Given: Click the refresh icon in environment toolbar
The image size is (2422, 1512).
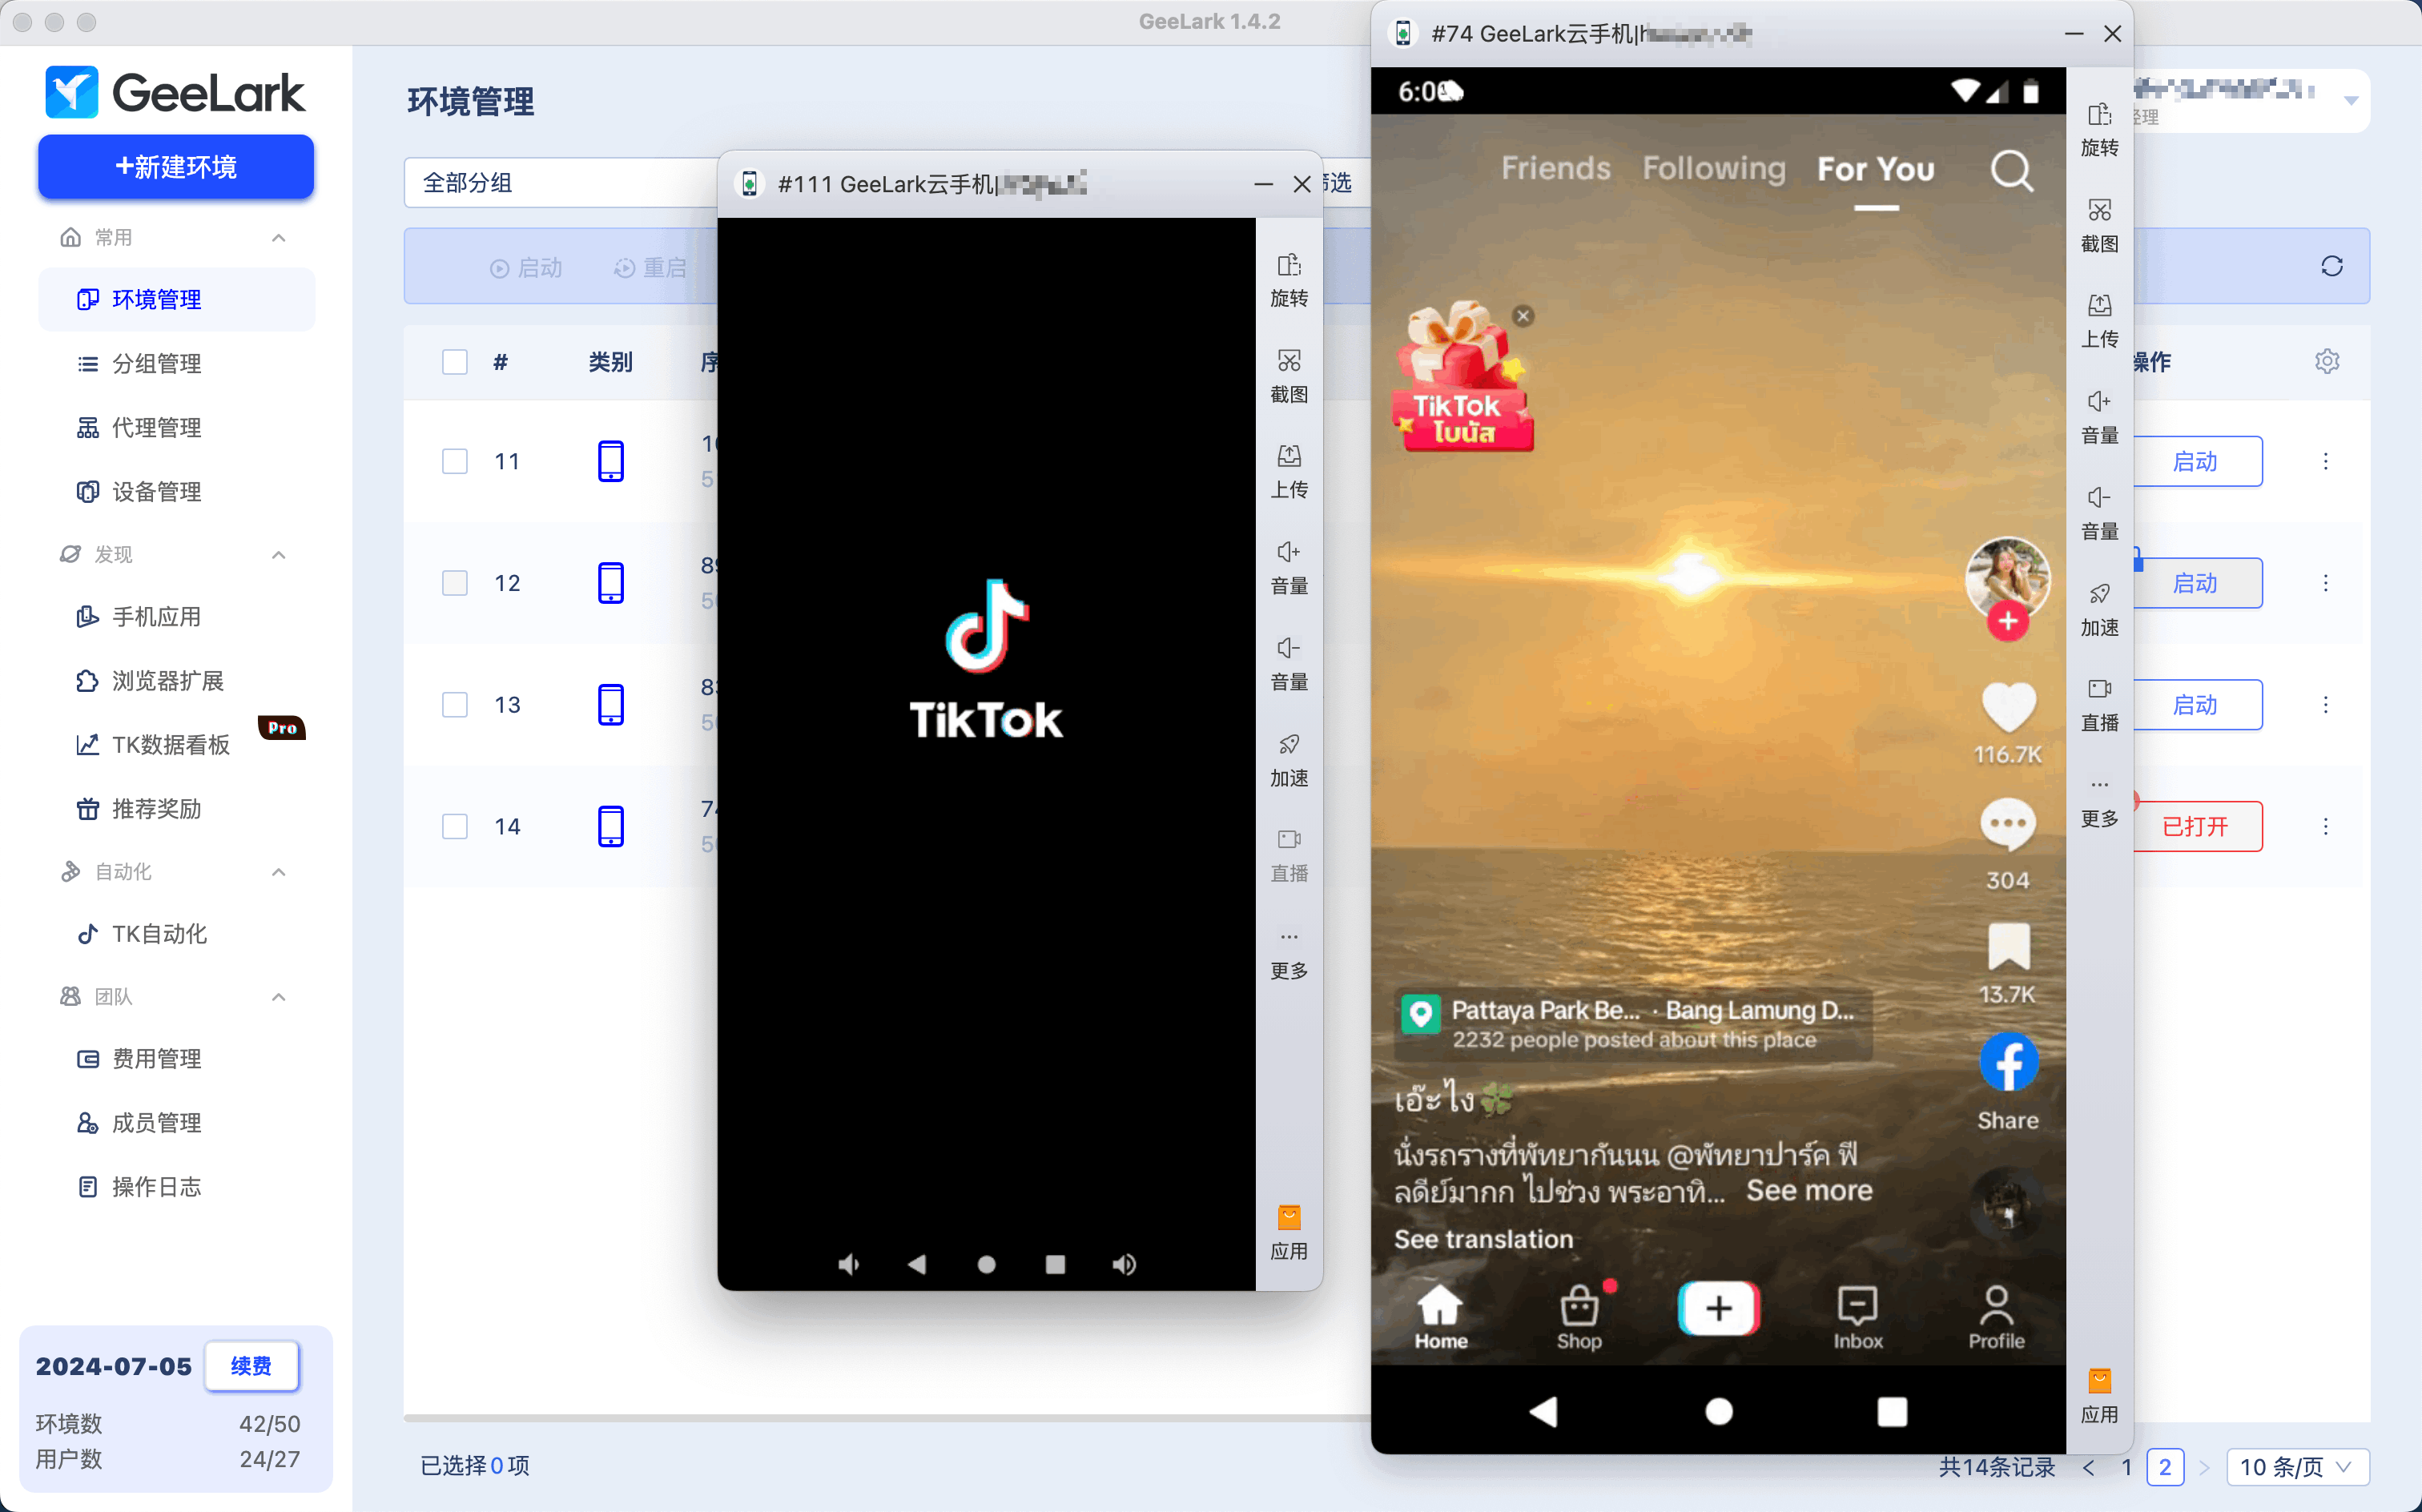Looking at the screenshot, I should pyautogui.click(x=2331, y=266).
